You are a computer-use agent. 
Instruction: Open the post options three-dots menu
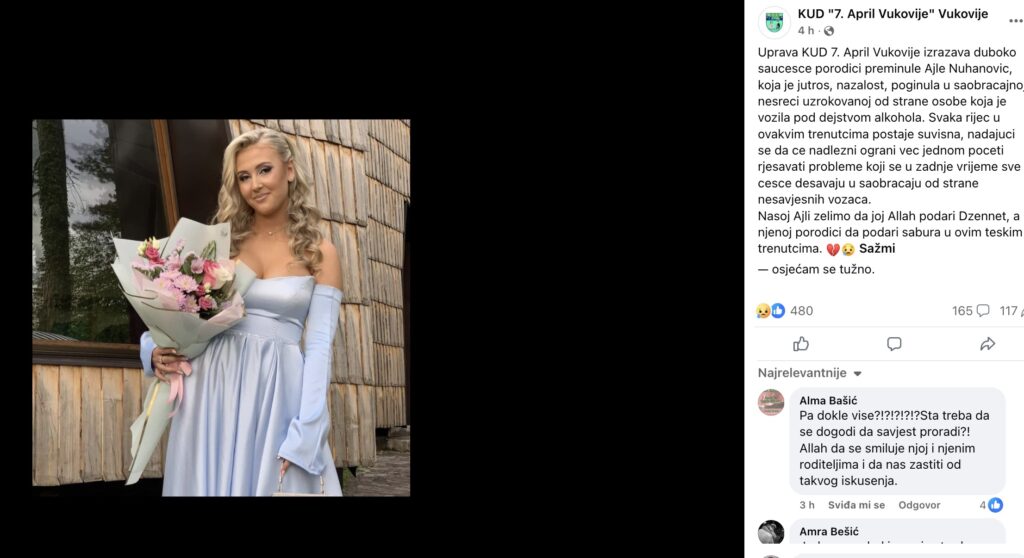(x=1015, y=20)
